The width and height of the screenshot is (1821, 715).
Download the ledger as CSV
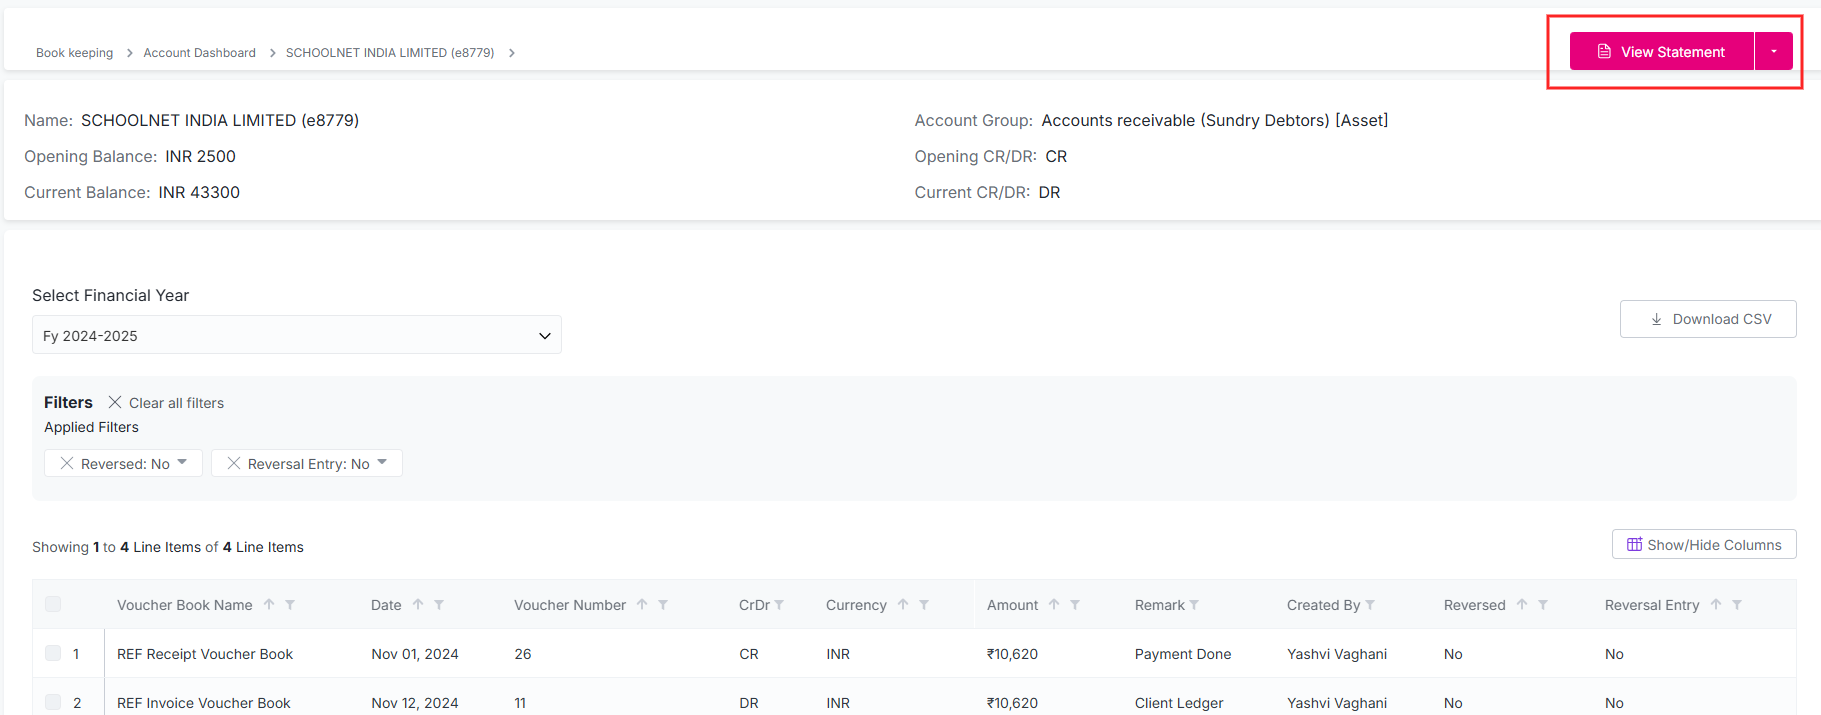tap(1708, 319)
